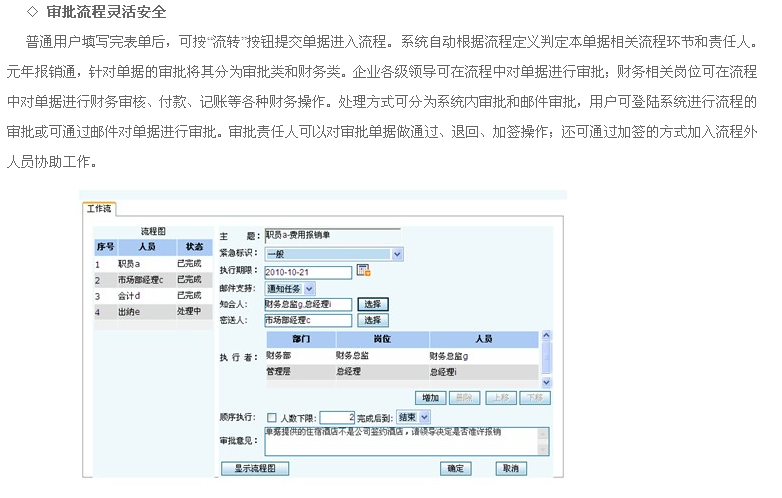Click 选择 button next to 知会人
The height and width of the screenshot is (498, 782).
pos(372,304)
